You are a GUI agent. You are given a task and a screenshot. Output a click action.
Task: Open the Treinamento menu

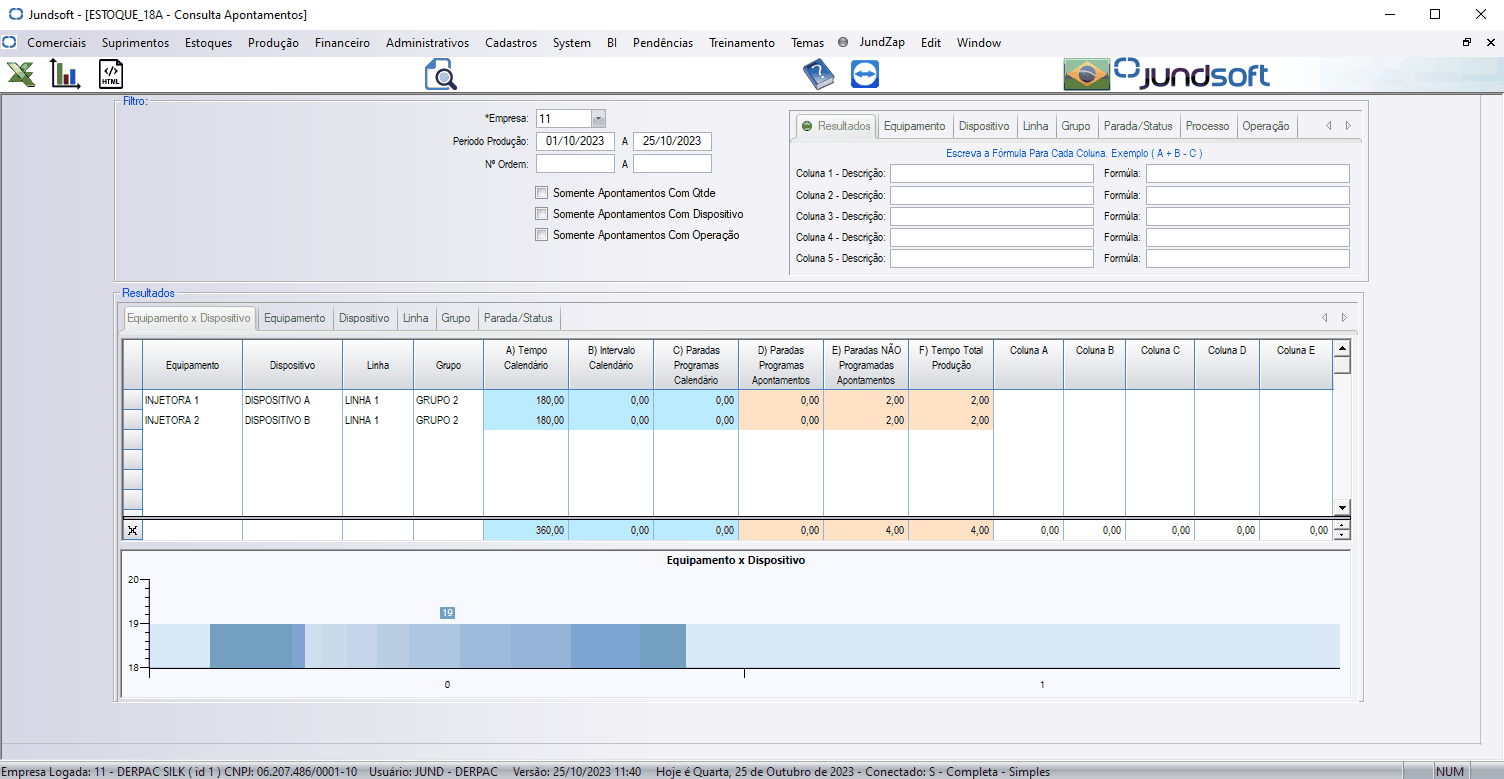[742, 43]
